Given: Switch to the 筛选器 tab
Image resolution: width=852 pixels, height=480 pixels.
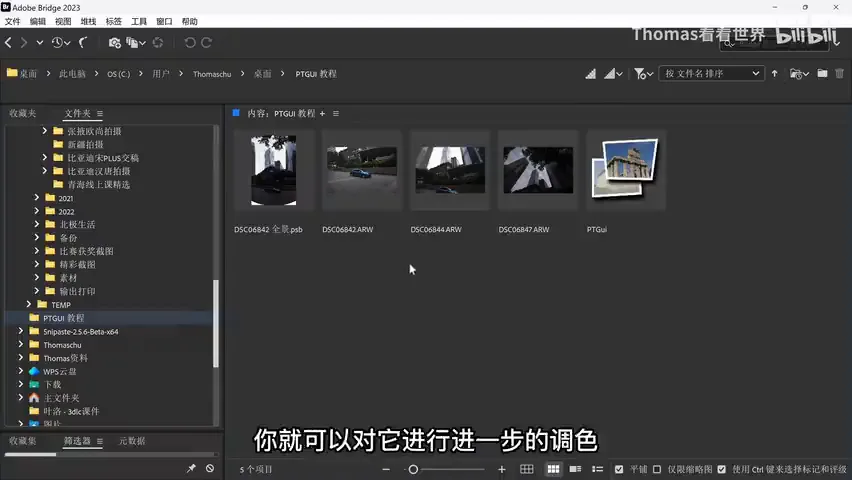Looking at the screenshot, I should (x=77, y=441).
